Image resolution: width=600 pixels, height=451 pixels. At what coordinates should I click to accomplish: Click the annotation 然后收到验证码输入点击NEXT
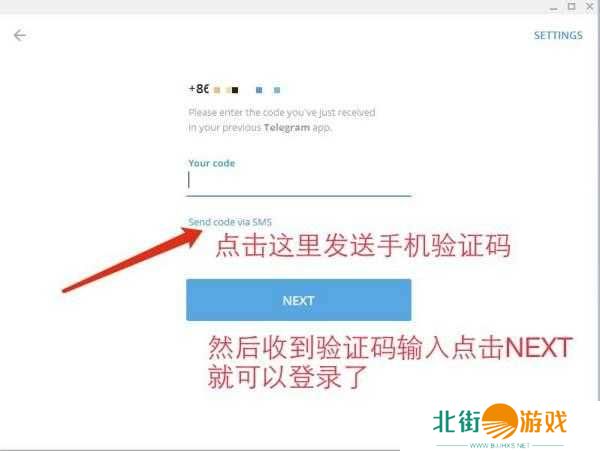390,348
